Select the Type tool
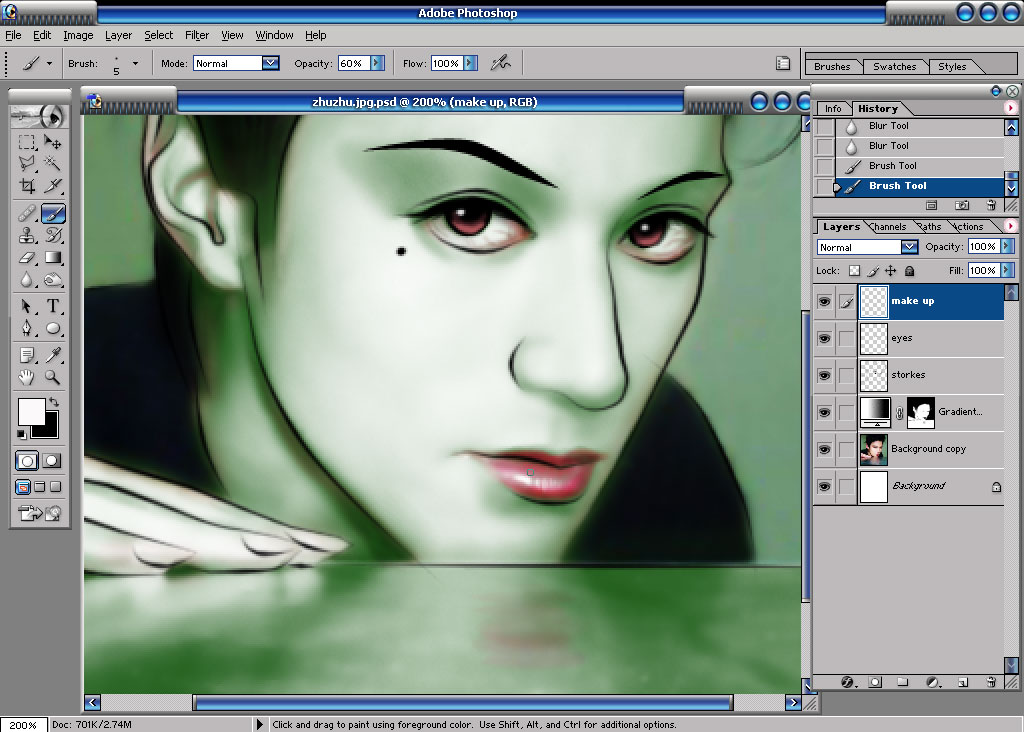 pos(53,306)
